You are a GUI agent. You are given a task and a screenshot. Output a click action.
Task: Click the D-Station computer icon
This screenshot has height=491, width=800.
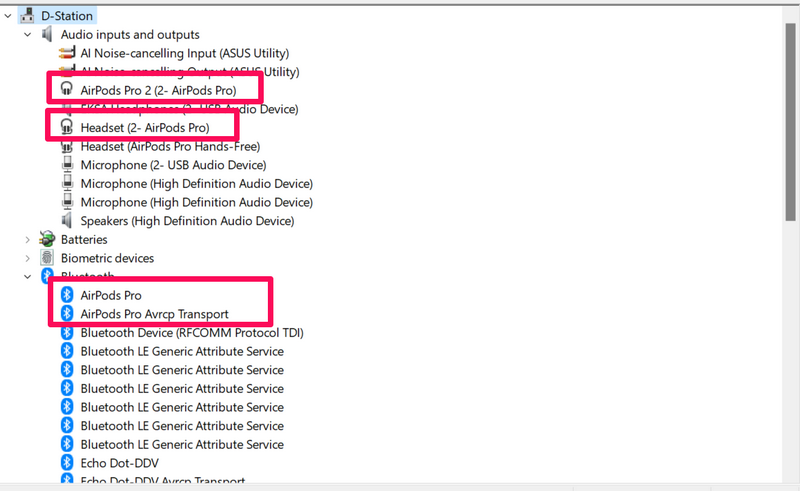pos(28,16)
